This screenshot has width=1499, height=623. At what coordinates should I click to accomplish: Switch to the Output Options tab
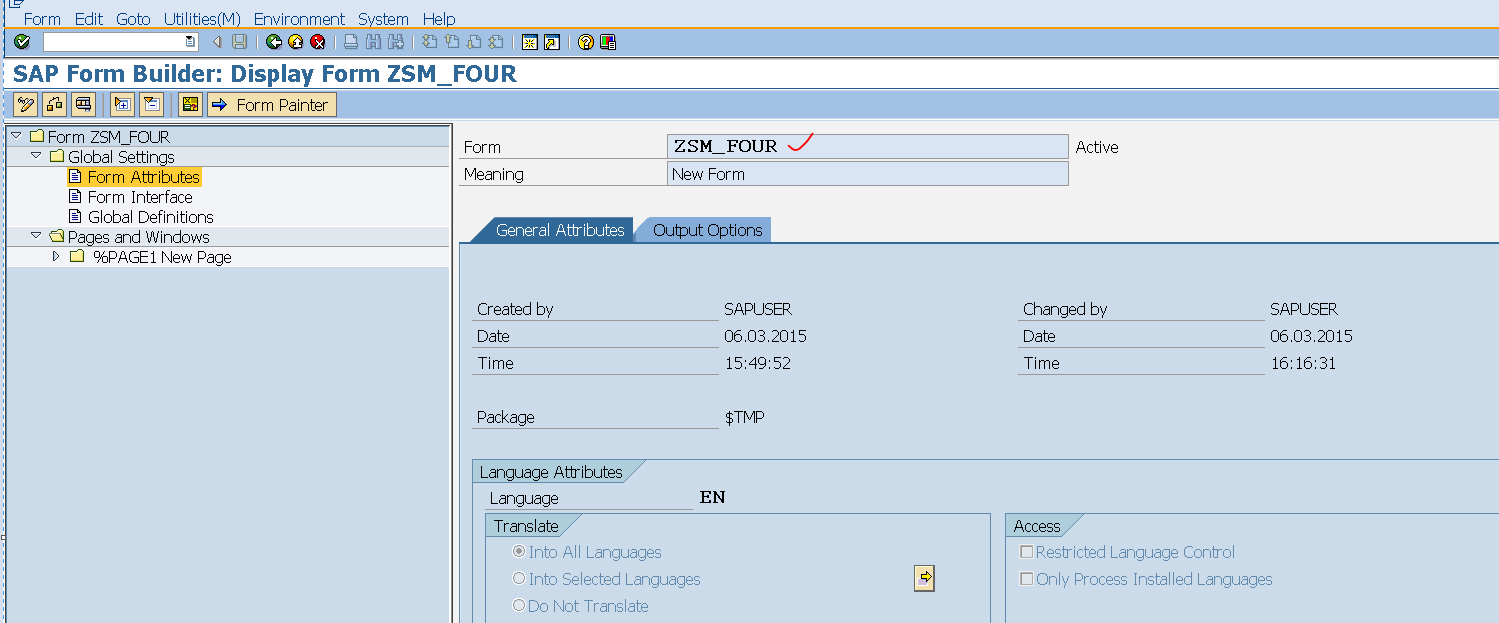[x=707, y=230]
